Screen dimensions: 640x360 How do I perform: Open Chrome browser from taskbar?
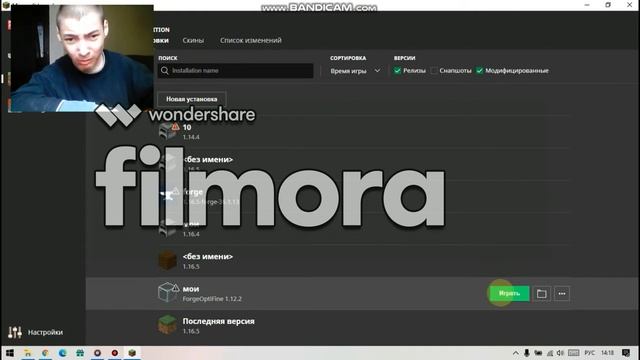45,353
